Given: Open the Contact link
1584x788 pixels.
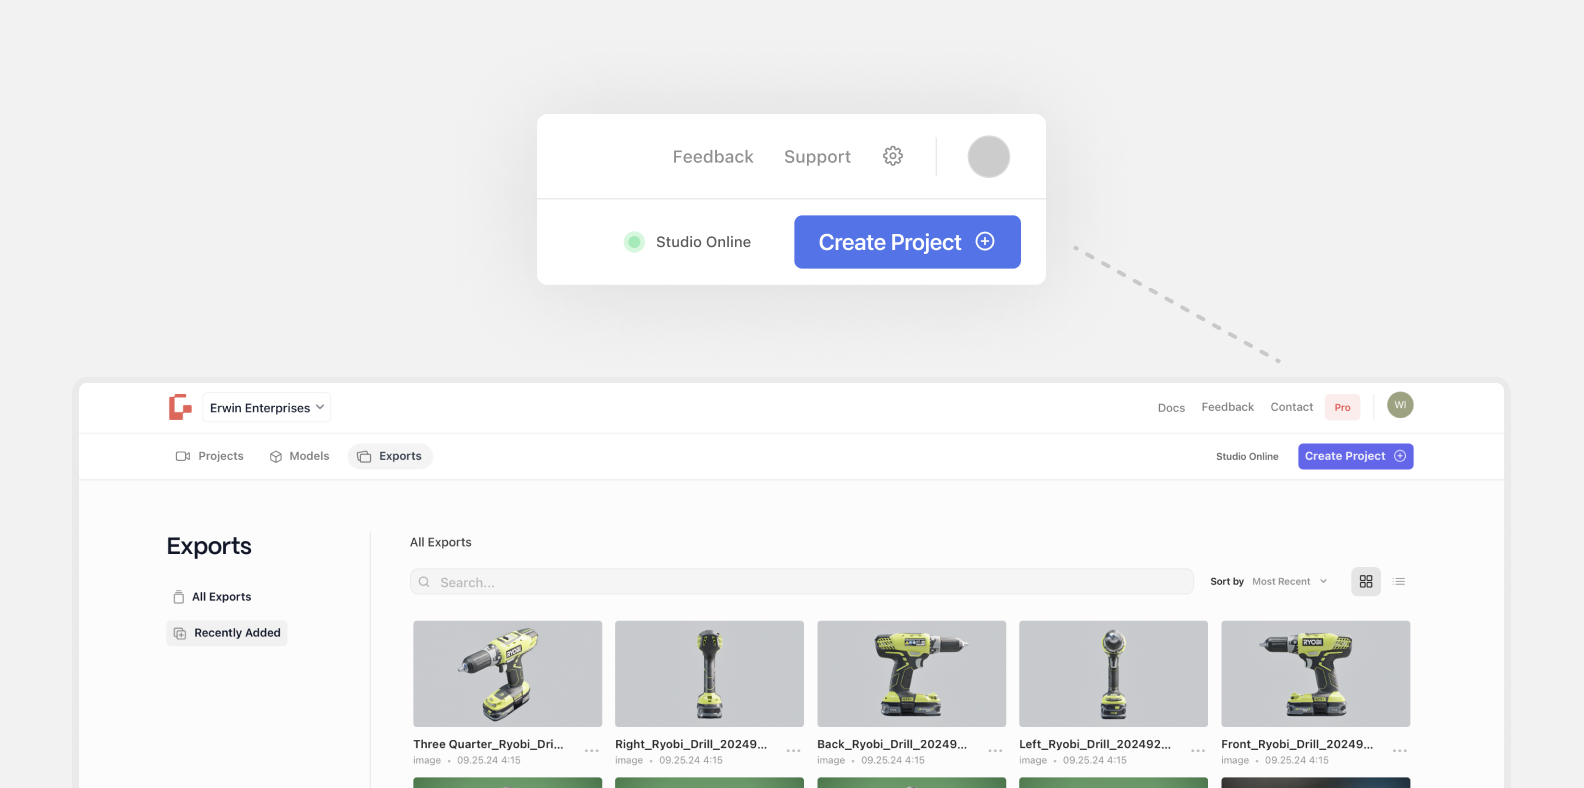Looking at the screenshot, I should pos(1292,407).
